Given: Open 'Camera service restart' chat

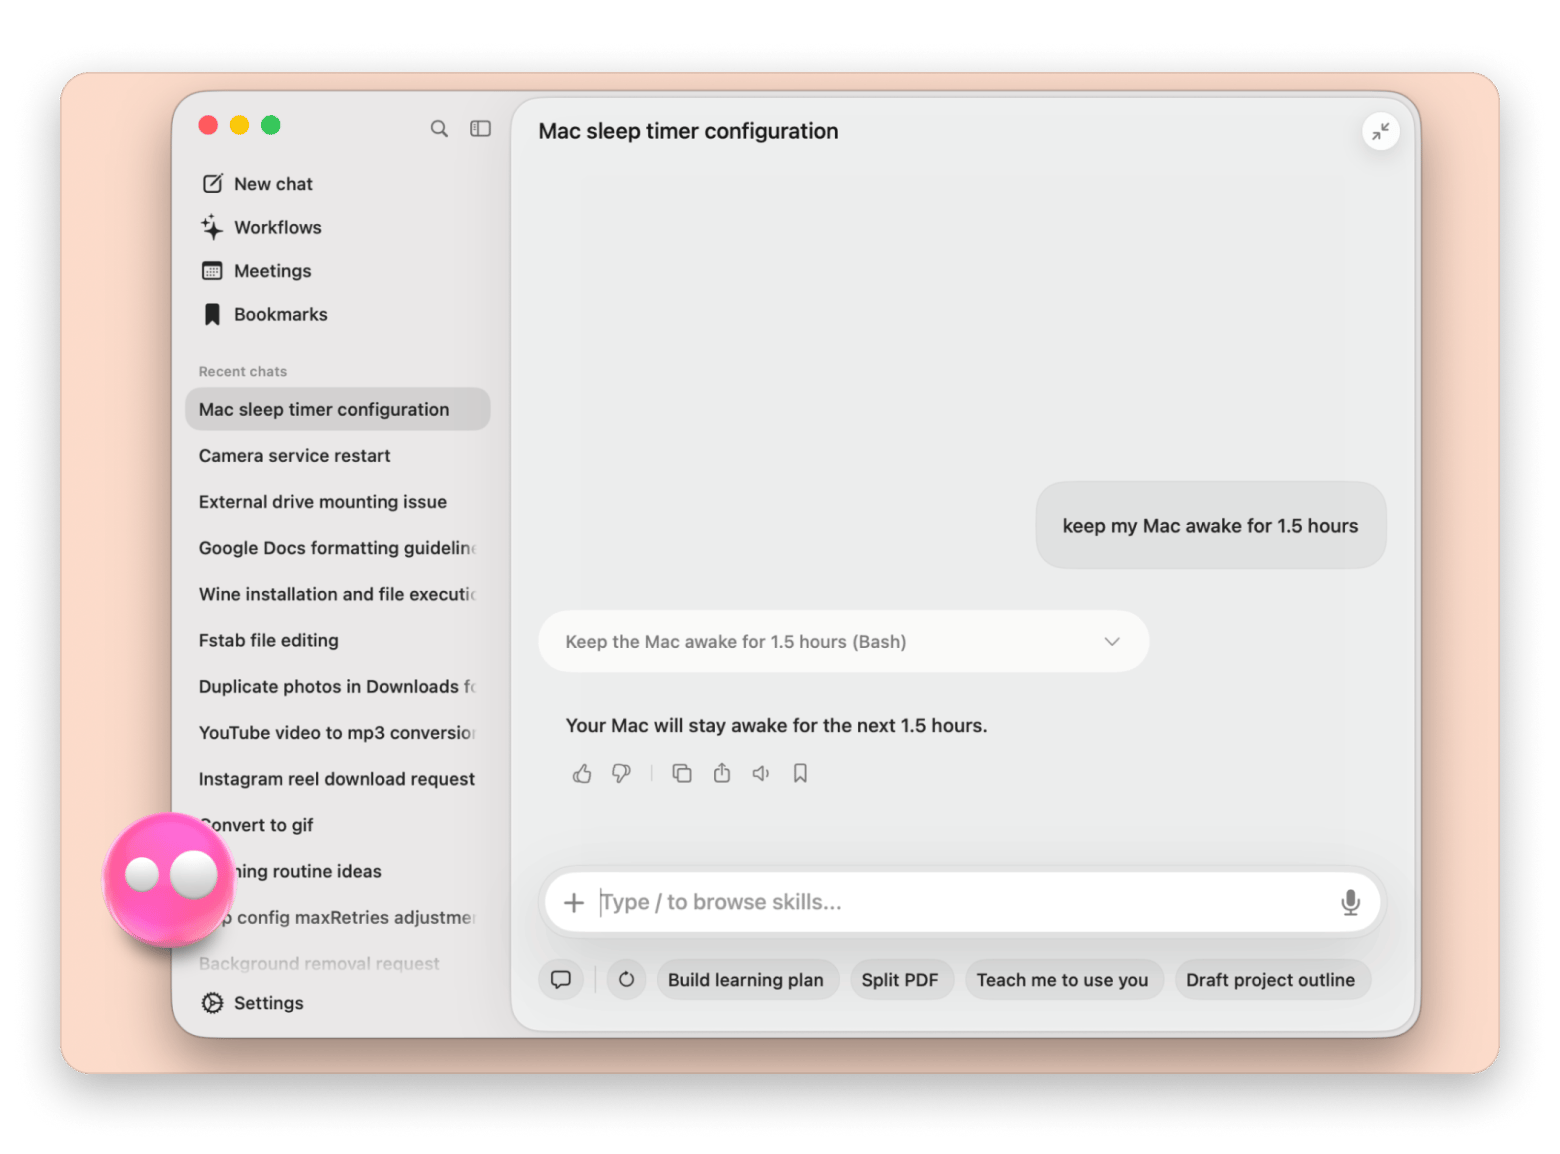Looking at the screenshot, I should coord(338,456).
